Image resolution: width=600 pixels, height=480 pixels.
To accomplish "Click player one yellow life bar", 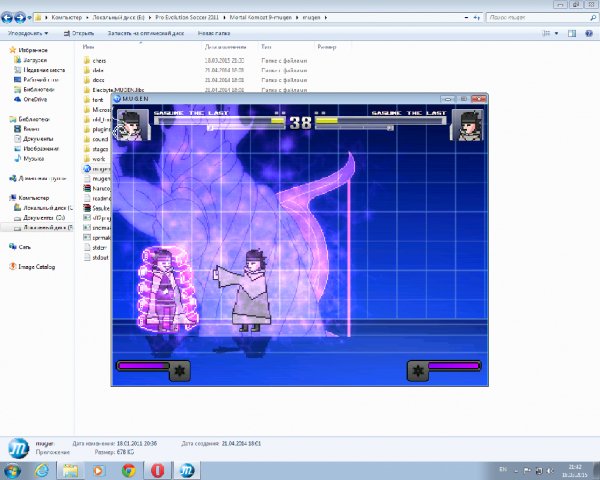I will [x=277, y=121].
